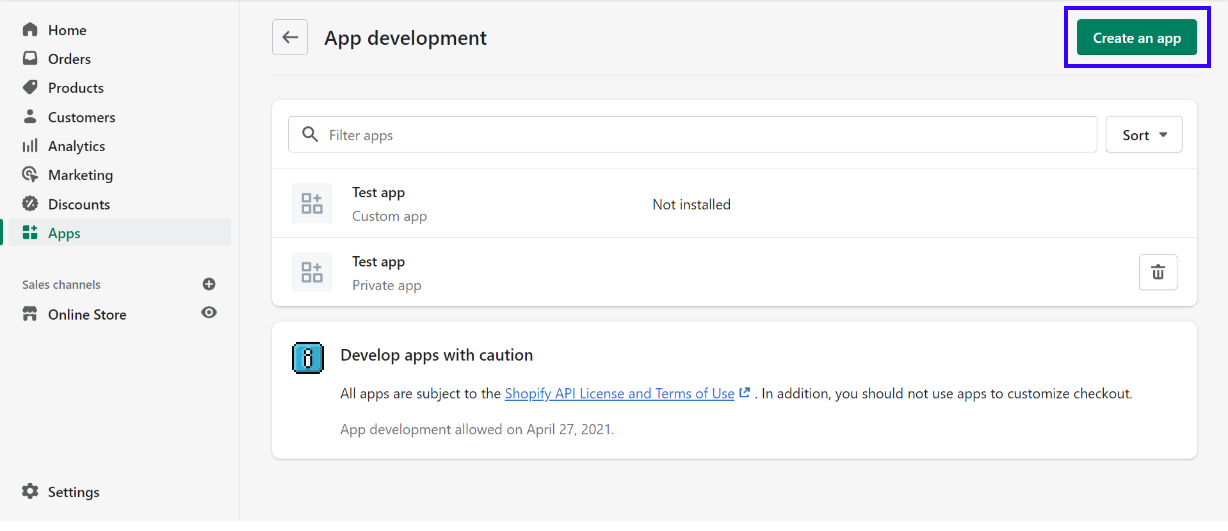The width and height of the screenshot is (1228, 531).
Task: Click the Analytics bar chart icon
Action: (x=30, y=146)
